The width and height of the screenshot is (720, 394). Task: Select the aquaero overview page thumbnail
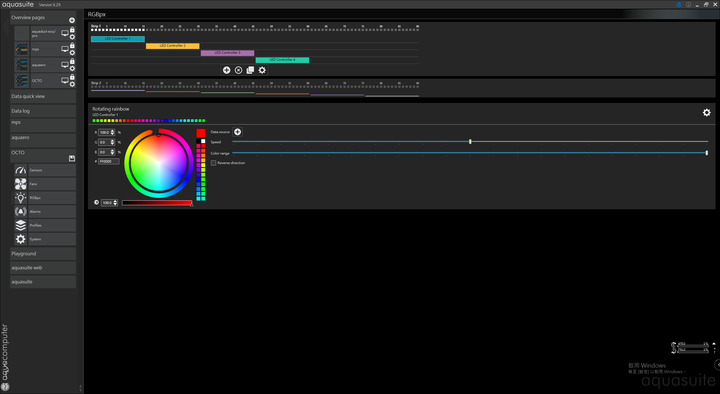point(22,65)
